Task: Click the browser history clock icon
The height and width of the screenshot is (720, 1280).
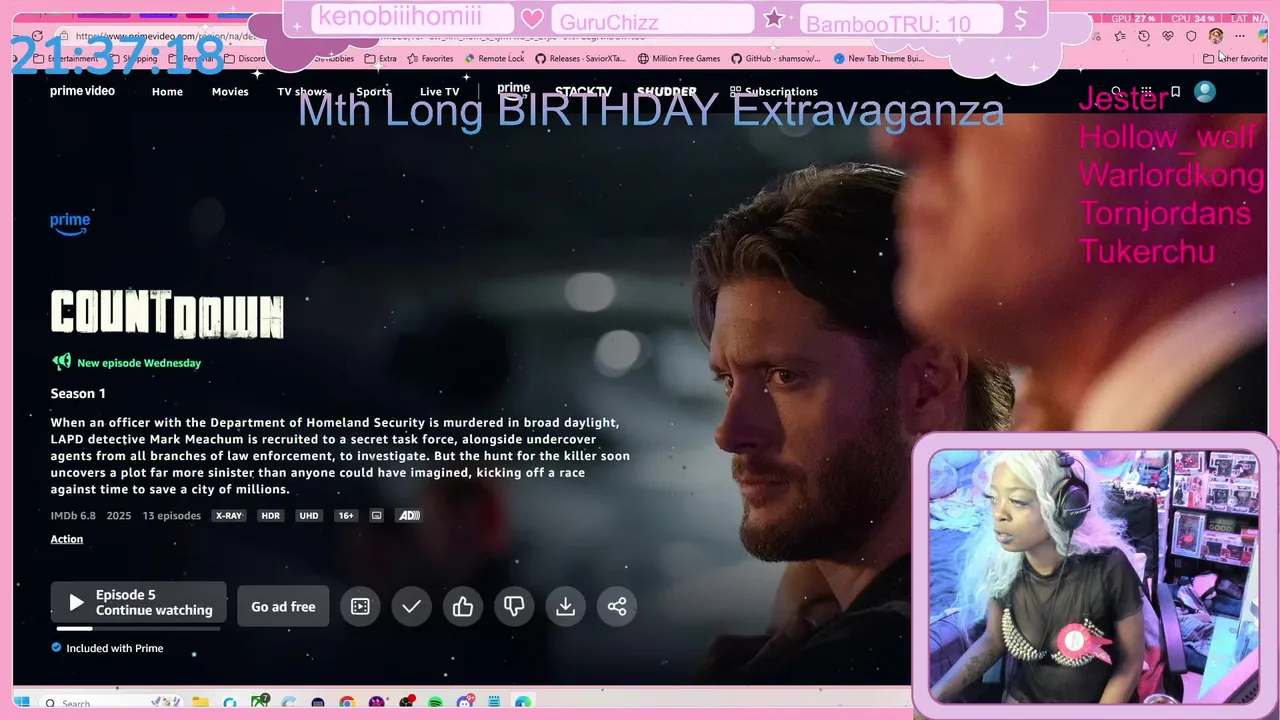Action: pos(1144,36)
